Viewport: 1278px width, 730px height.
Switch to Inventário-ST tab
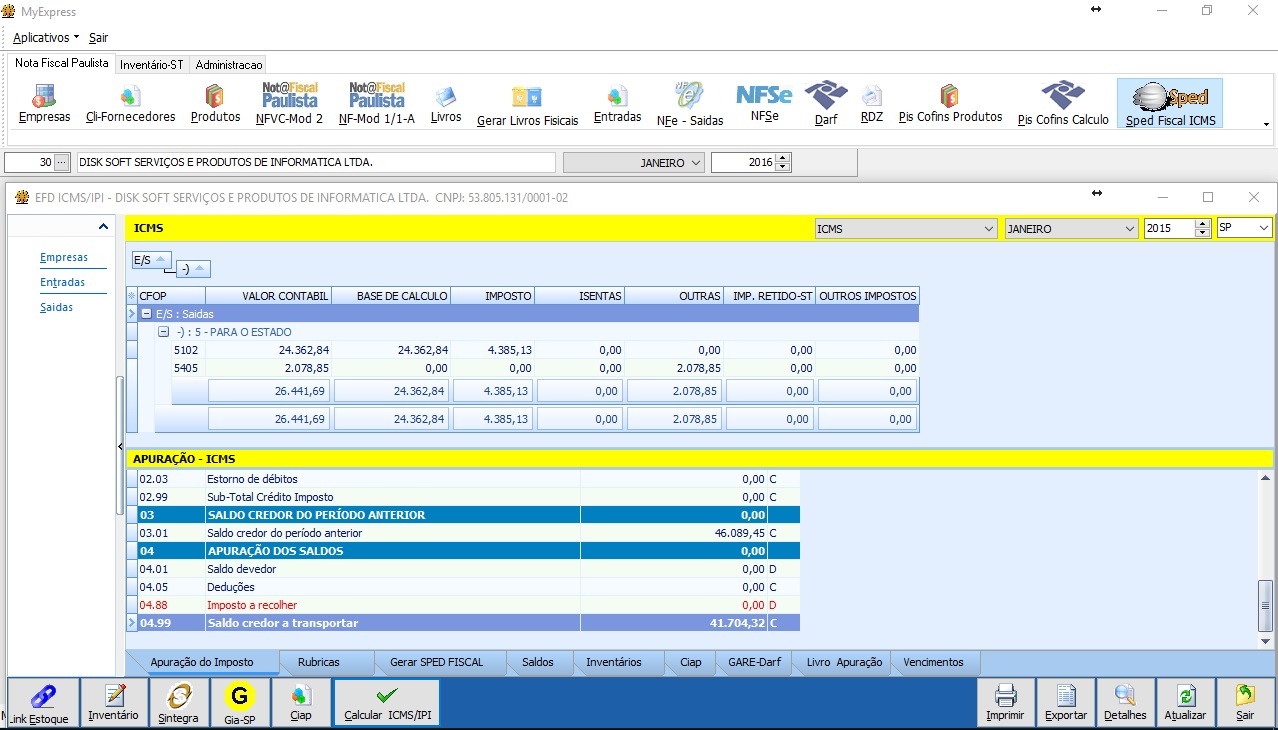[151, 64]
